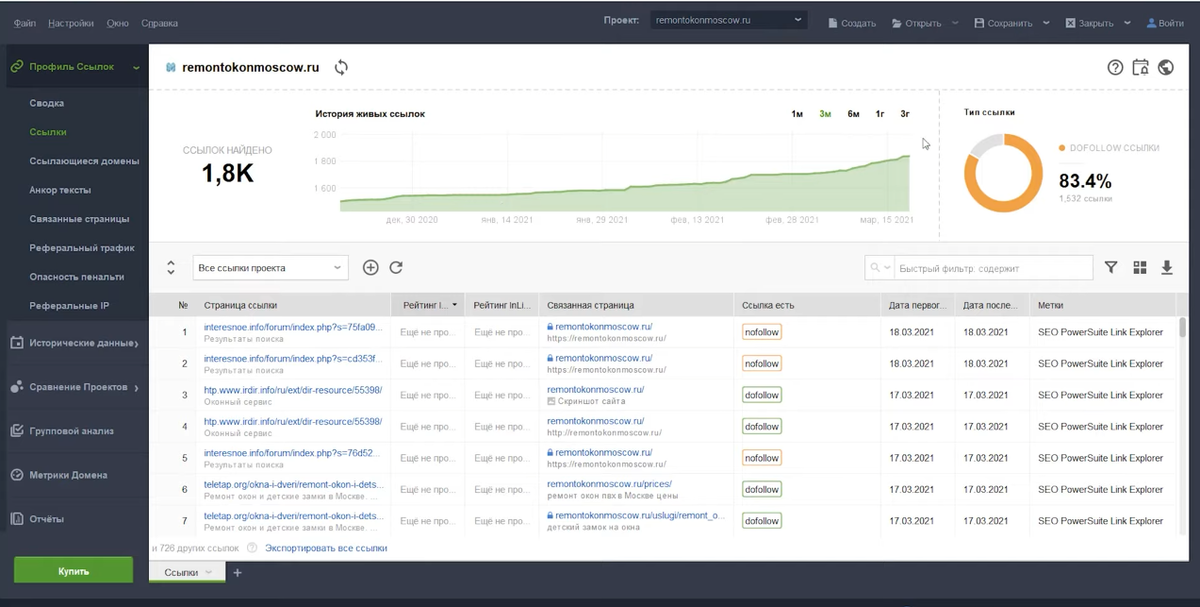Click the green Купить button
Image resolution: width=1200 pixels, height=607 pixels.
tap(73, 571)
